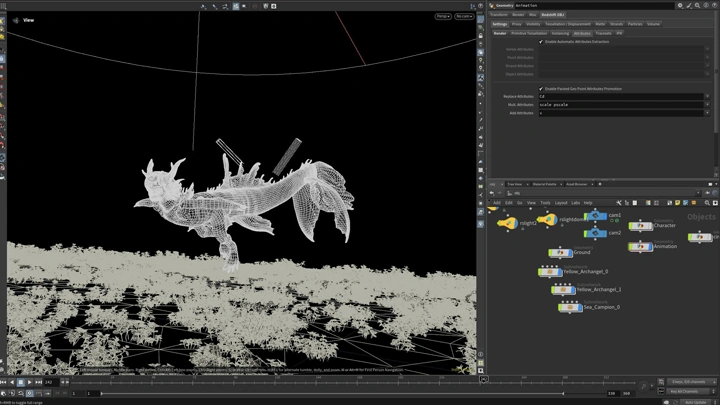720x405 pixels.
Task: Click the Auto Update button
Action: [696, 402]
